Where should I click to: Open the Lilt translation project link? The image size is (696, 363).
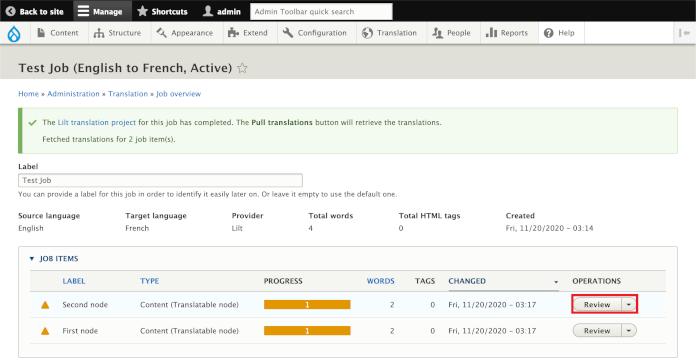pyautogui.click(x=97, y=122)
